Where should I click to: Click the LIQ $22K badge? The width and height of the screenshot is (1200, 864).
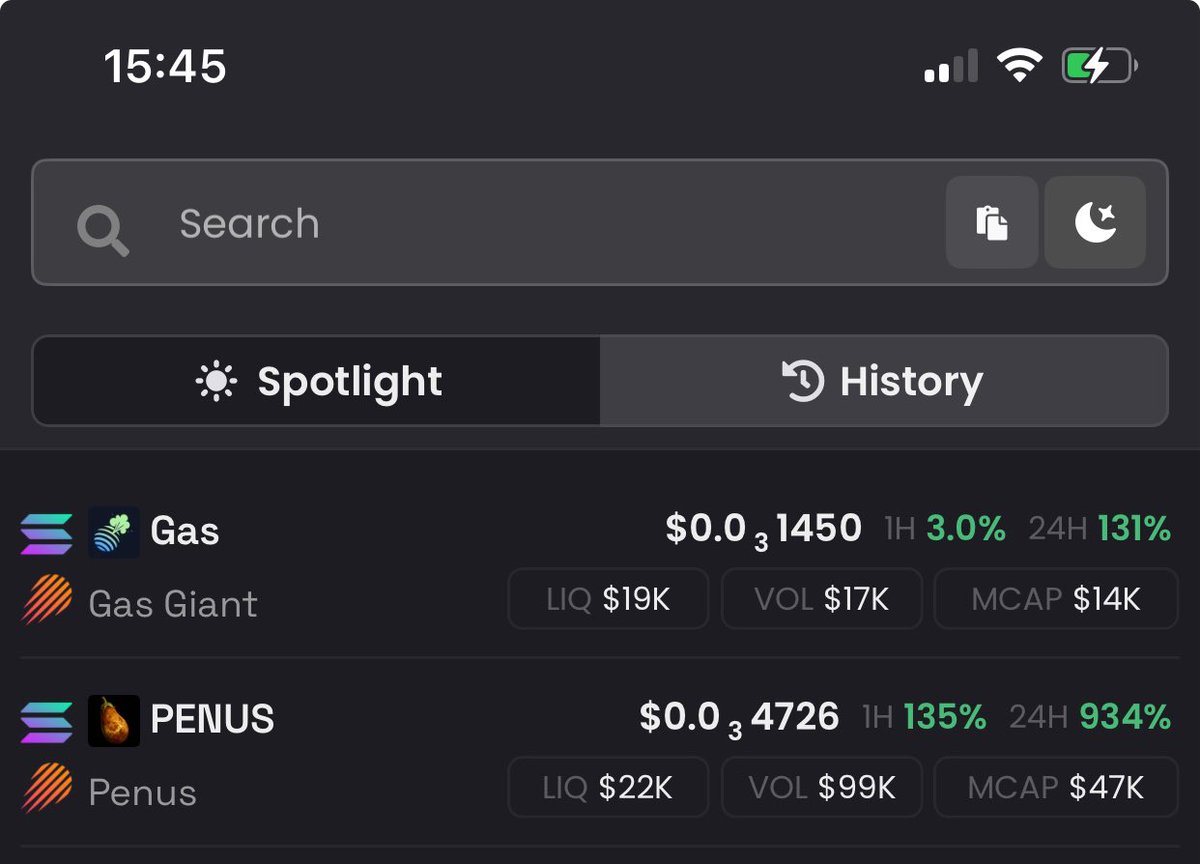pyautogui.click(x=608, y=787)
